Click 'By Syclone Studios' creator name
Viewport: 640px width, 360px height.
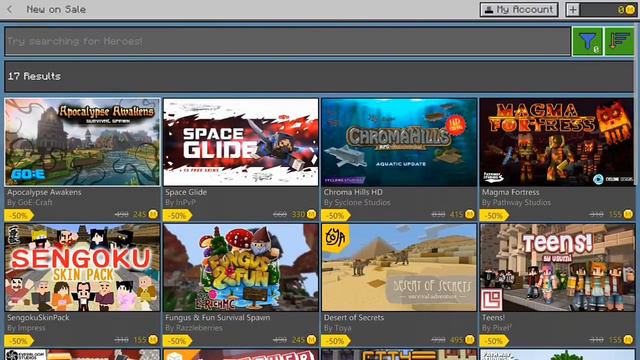point(357,202)
